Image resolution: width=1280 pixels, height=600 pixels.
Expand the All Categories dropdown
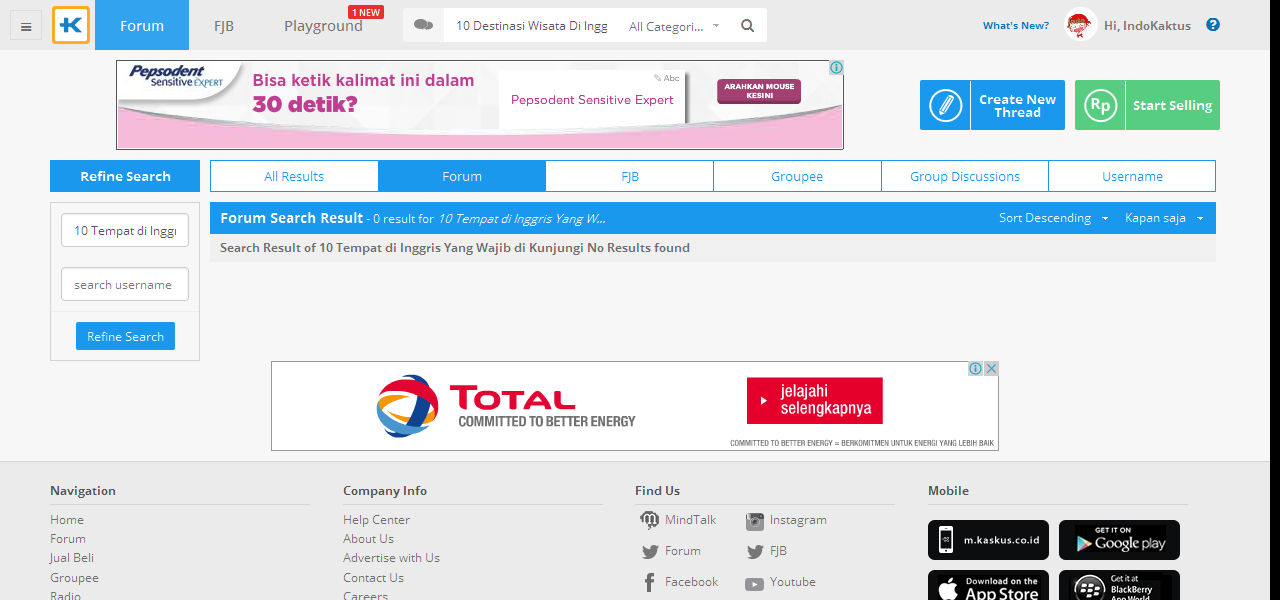pos(674,26)
